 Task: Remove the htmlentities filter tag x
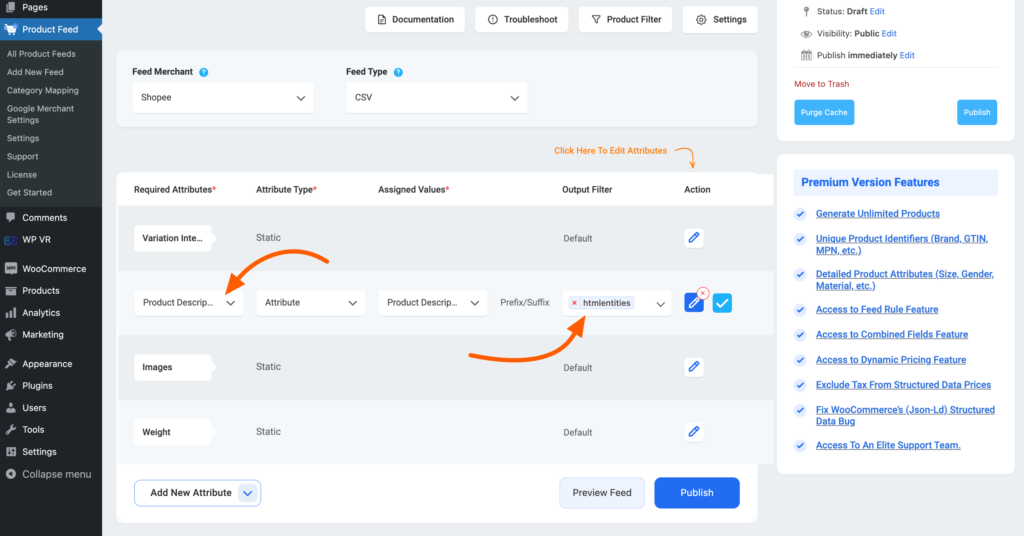coord(574,303)
